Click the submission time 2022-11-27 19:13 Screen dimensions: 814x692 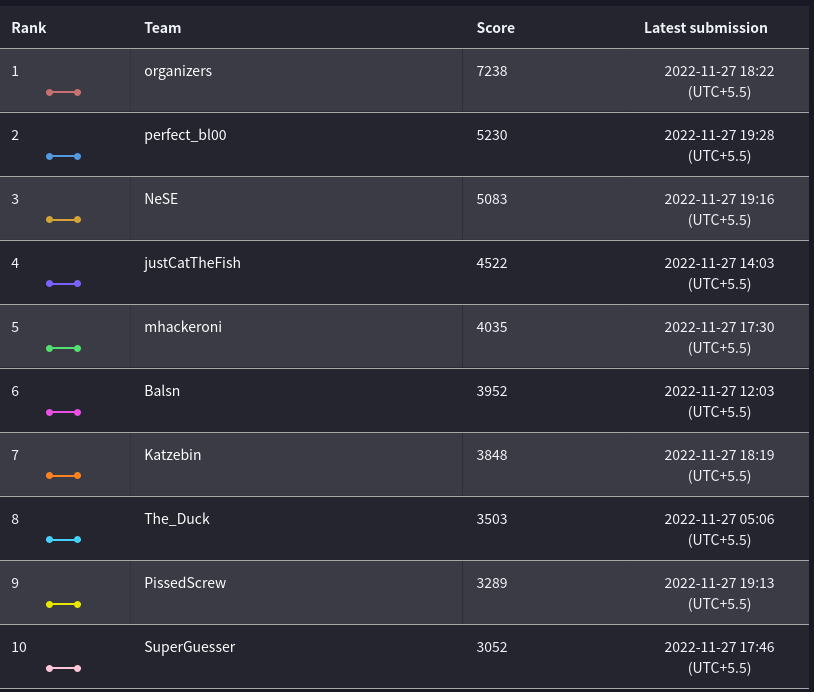pyautogui.click(x=719, y=583)
